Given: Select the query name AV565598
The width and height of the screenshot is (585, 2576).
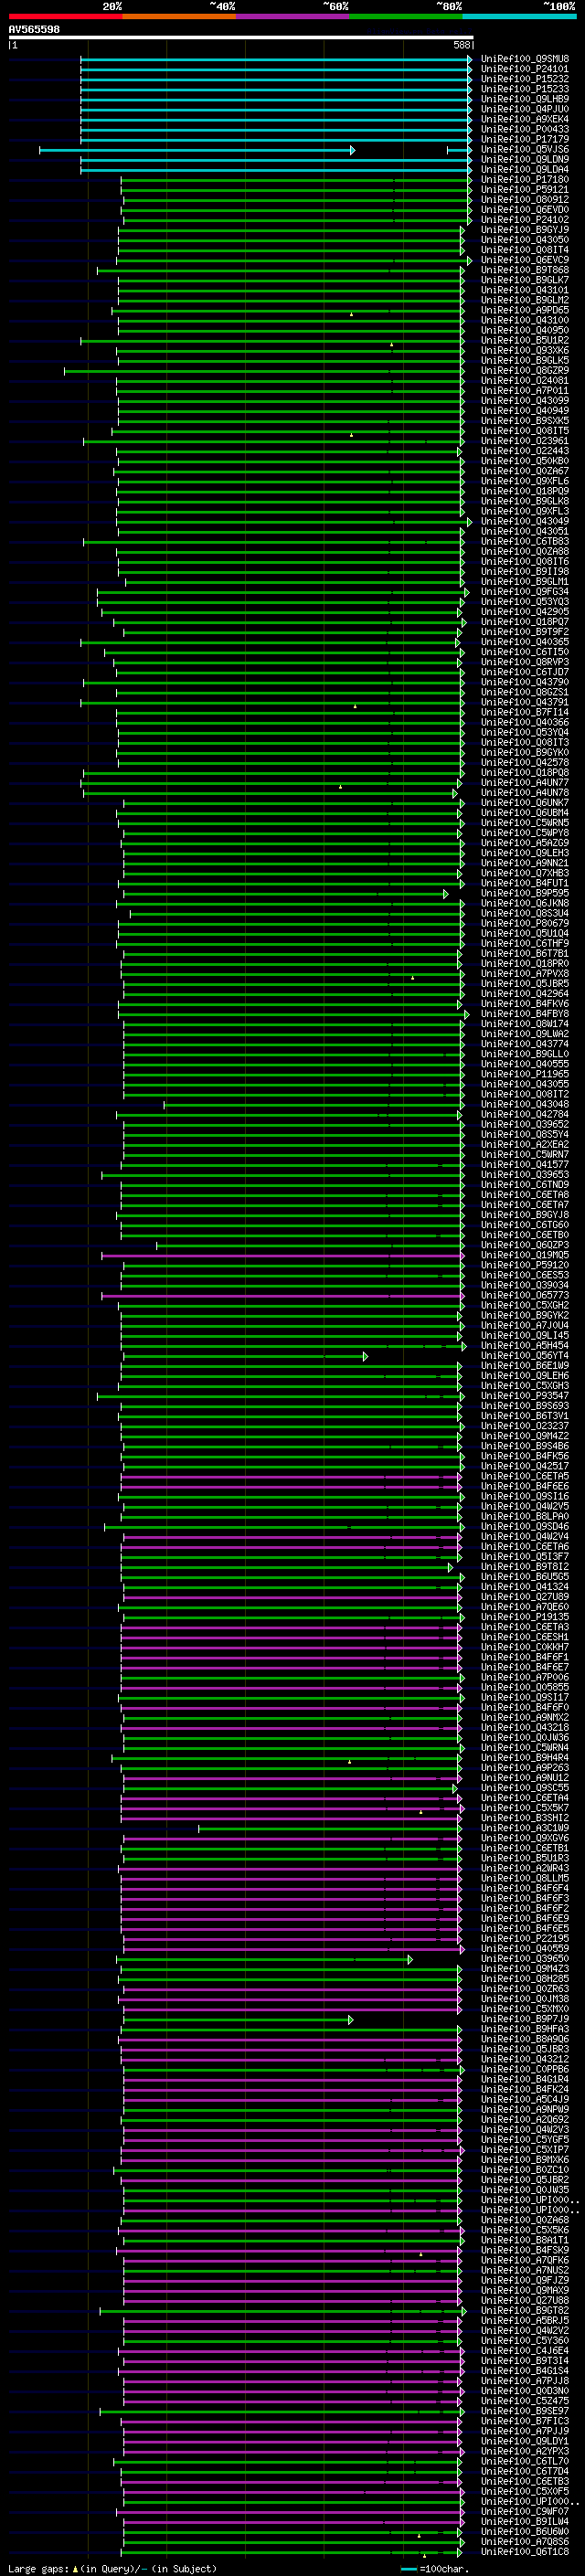Looking at the screenshot, I should click(x=34, y=30).
